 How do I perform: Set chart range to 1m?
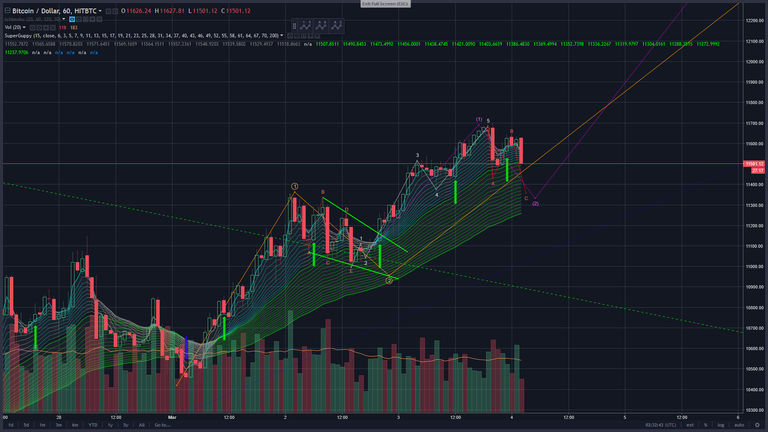coord(42,425)
